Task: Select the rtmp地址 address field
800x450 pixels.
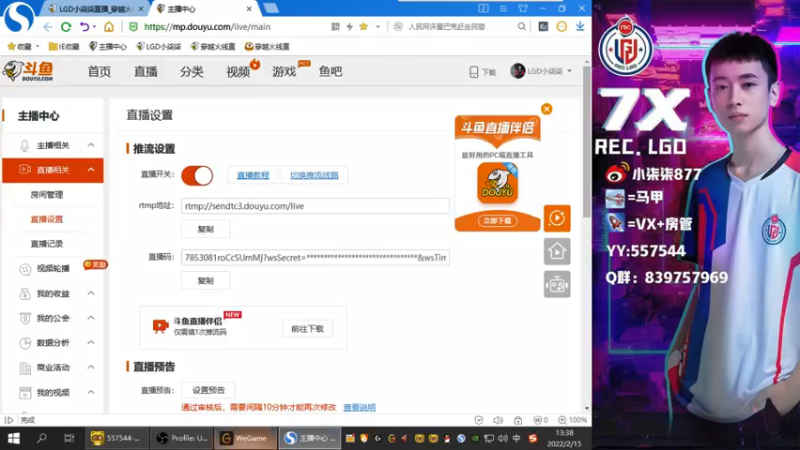Action: point(315,206)
